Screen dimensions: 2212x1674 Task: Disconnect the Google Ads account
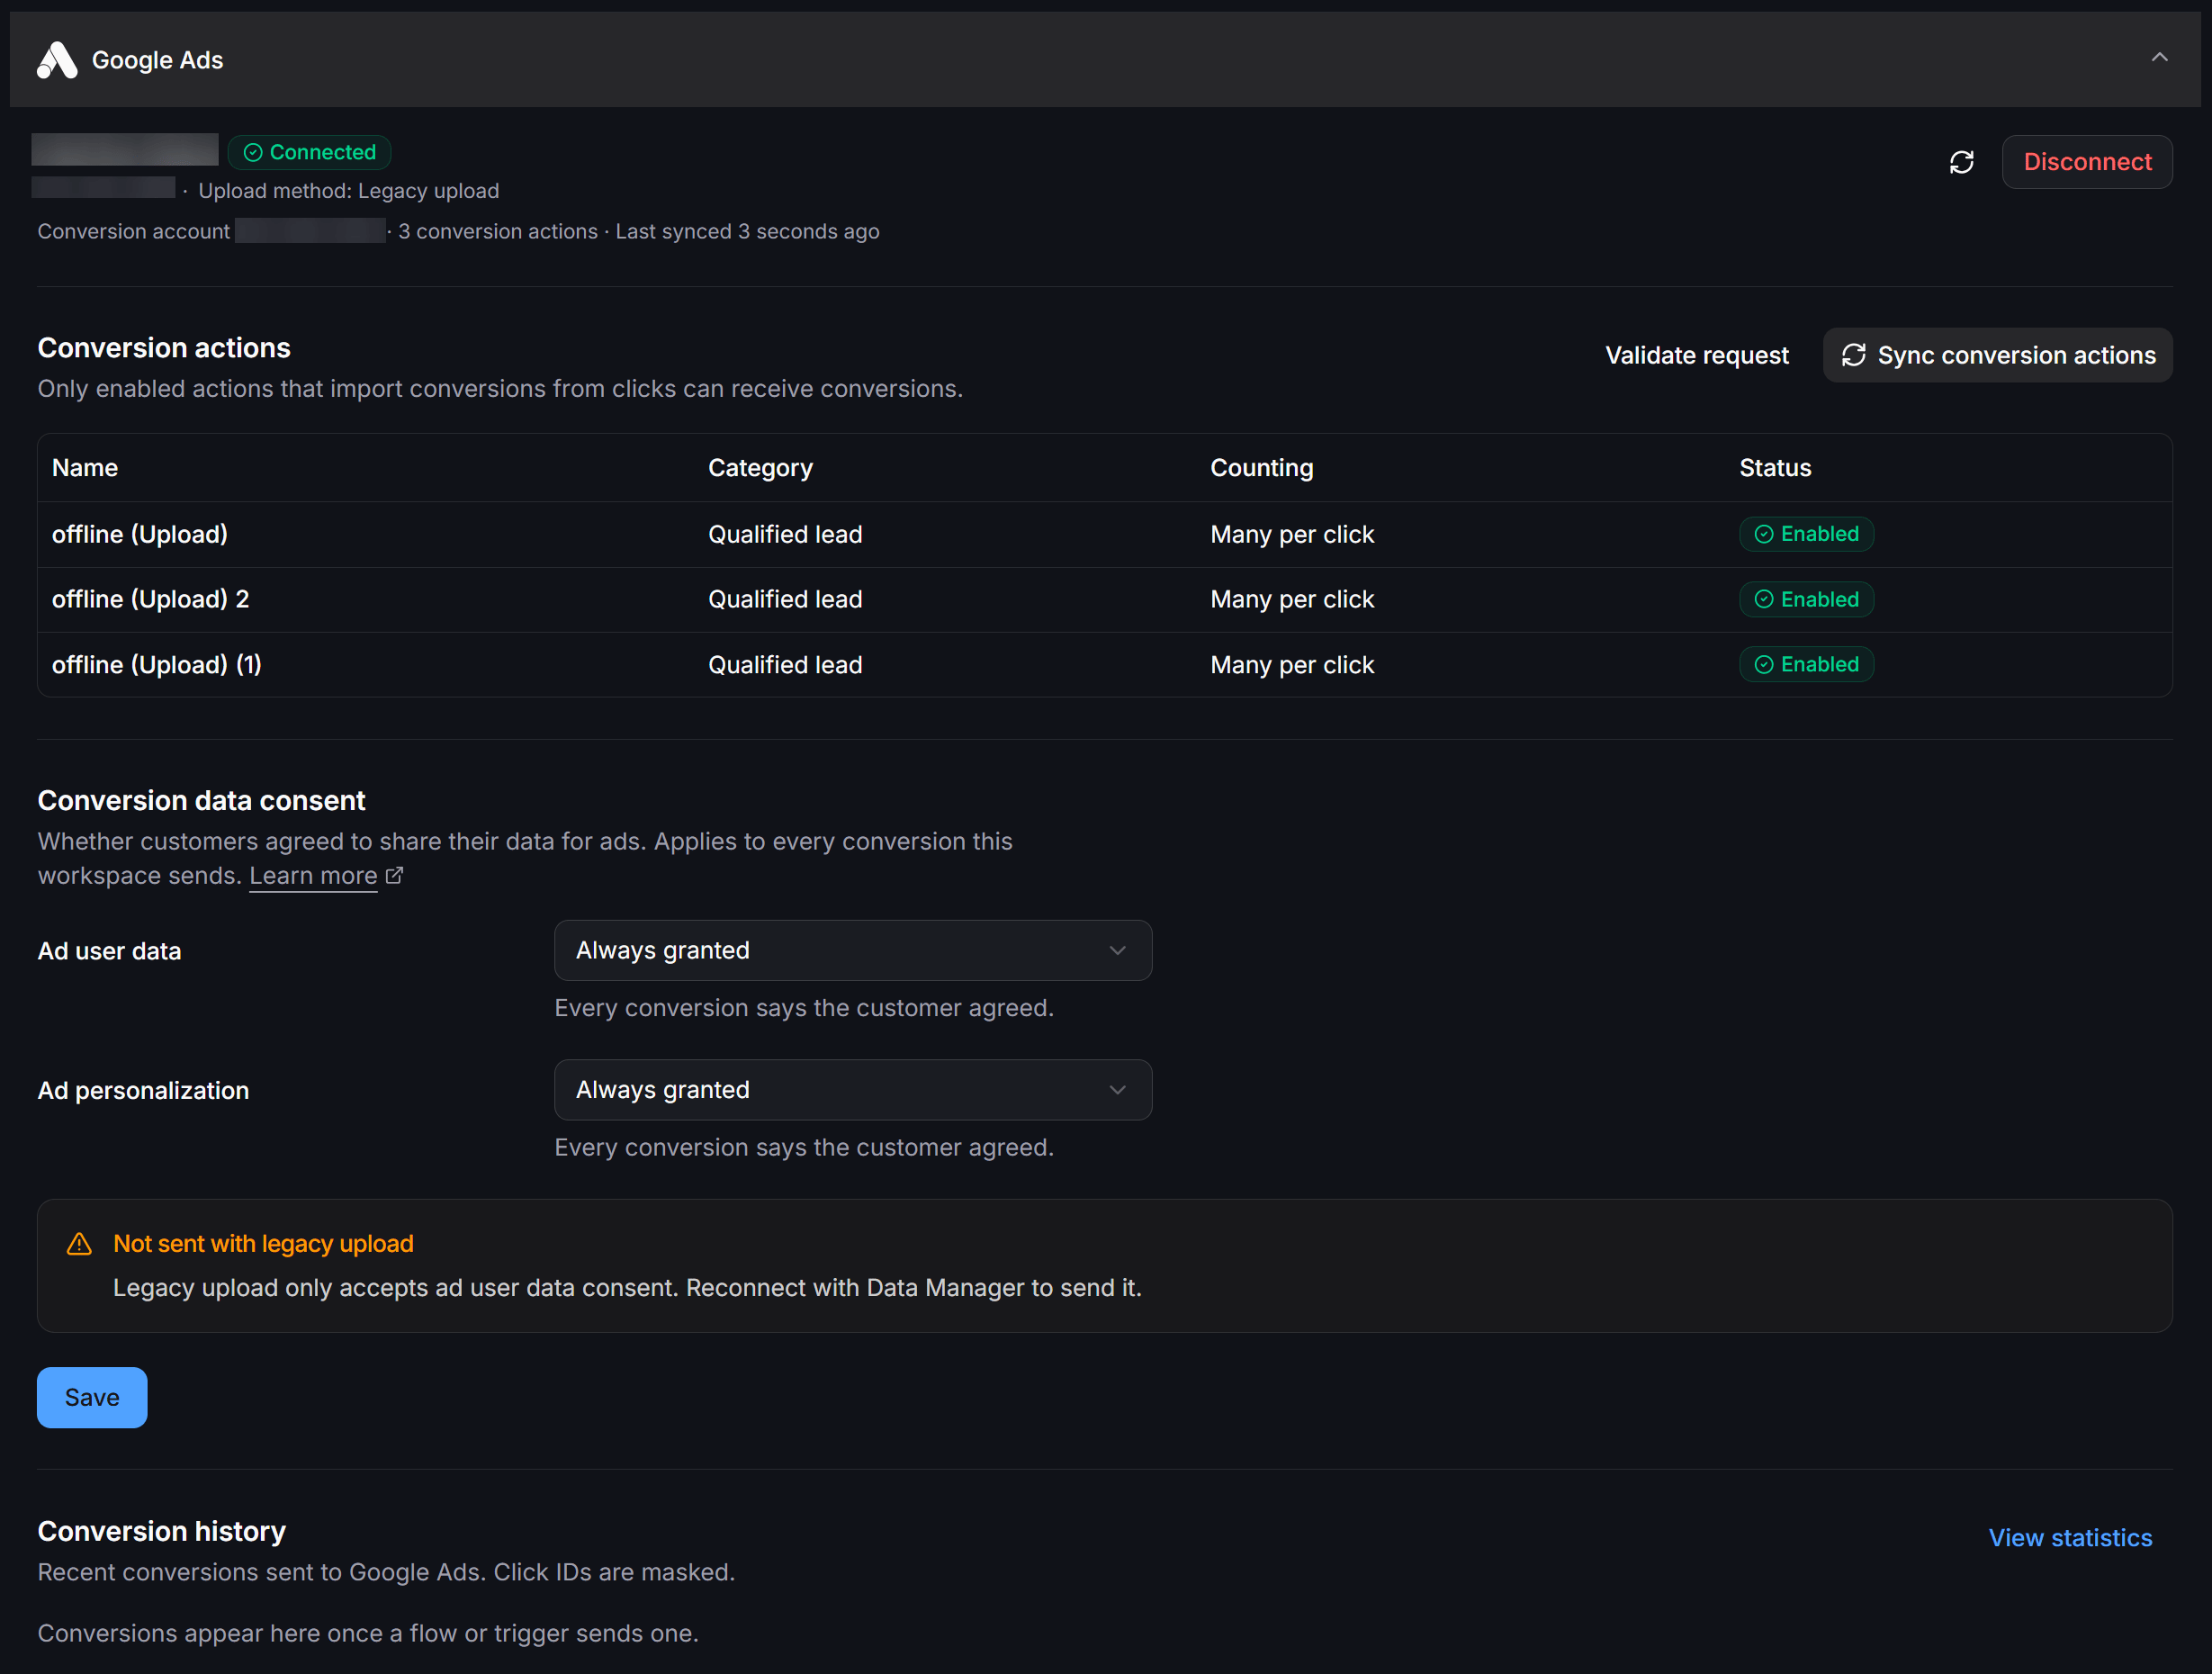click(2086, 162)
